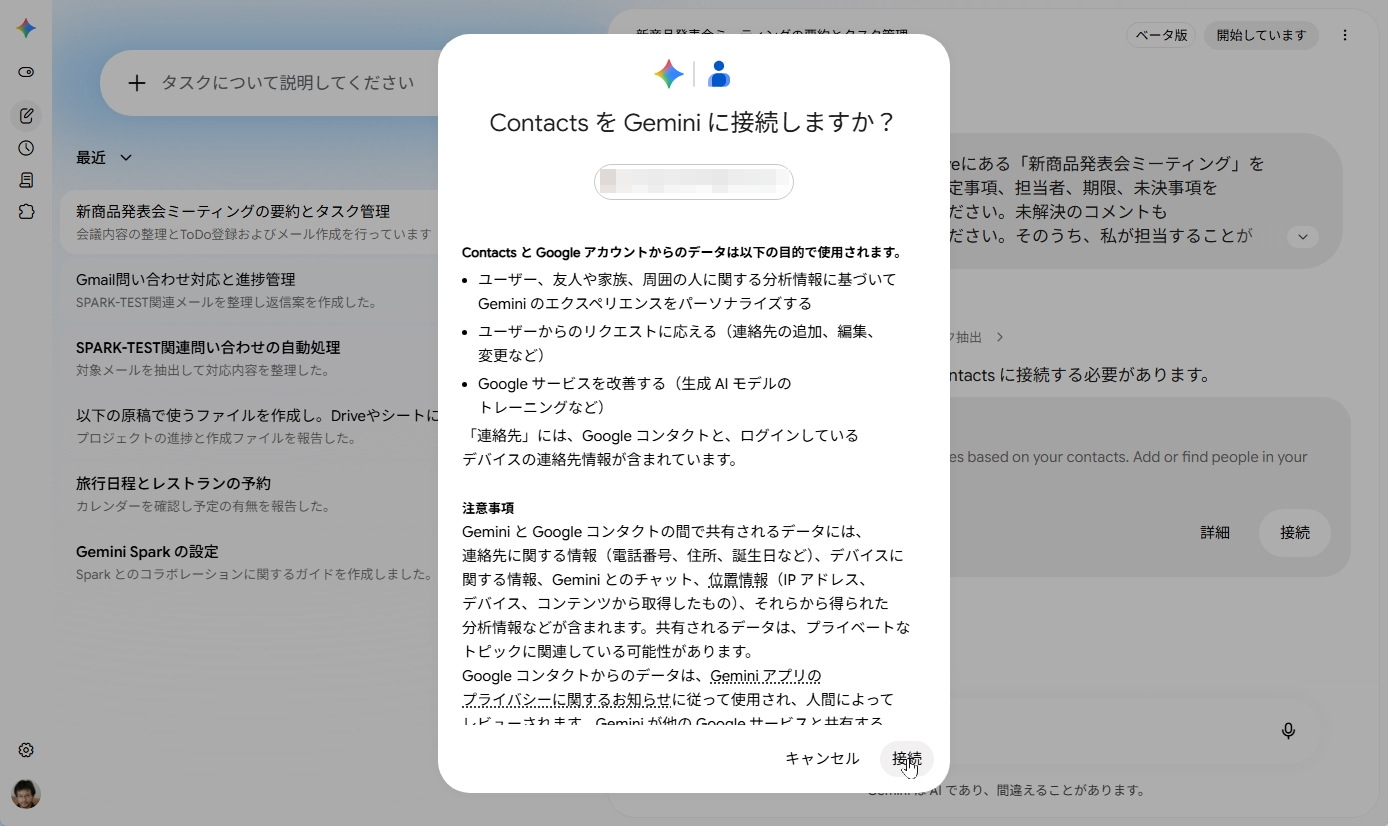Click the 注意事項 heading
The image size is (1388, 826).
click(x=488, y=508)
